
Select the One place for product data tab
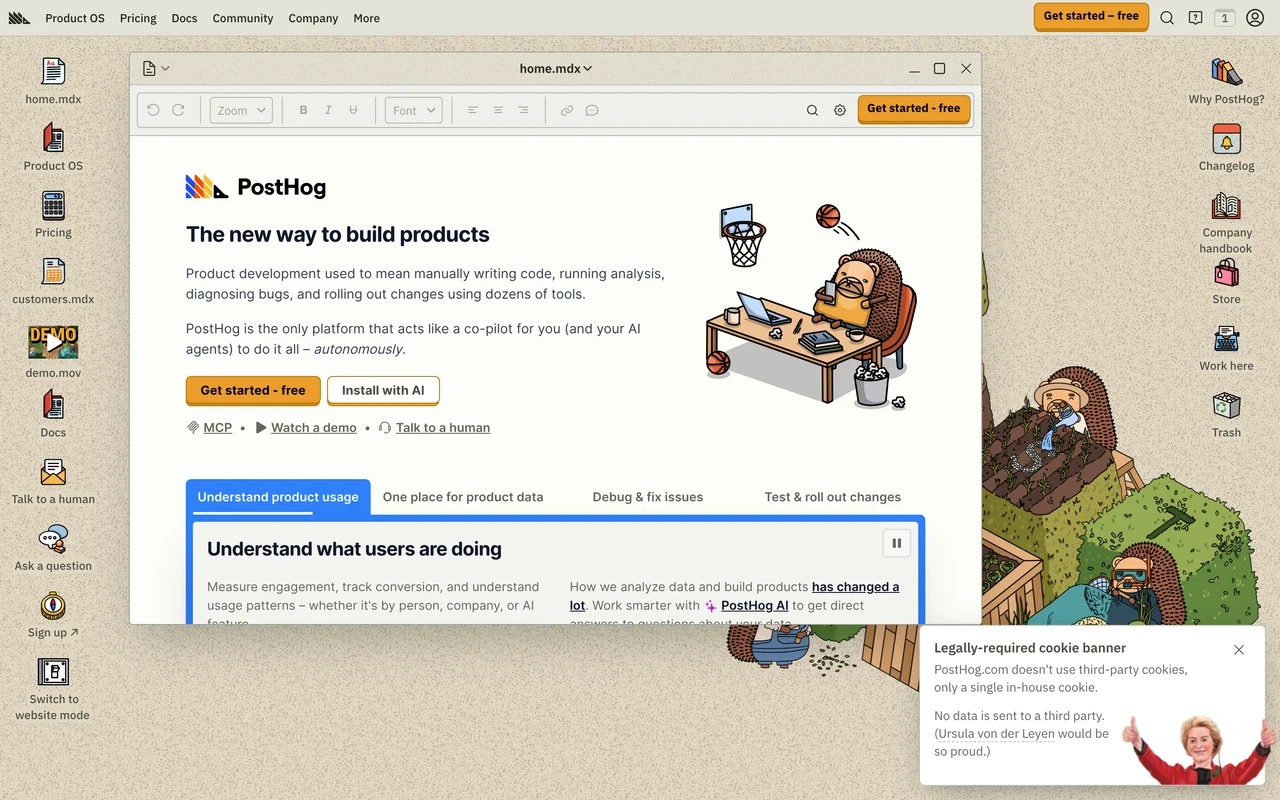[x=463, y=497]
